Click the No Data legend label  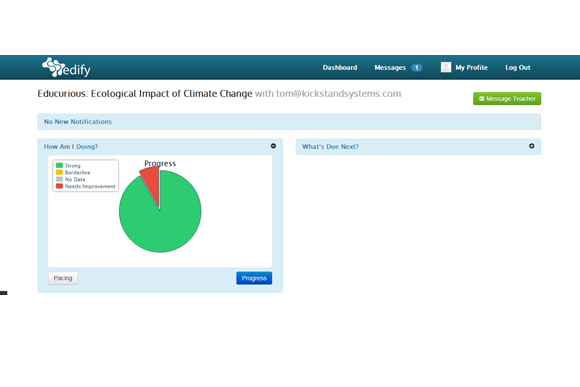tap(75, 179)
